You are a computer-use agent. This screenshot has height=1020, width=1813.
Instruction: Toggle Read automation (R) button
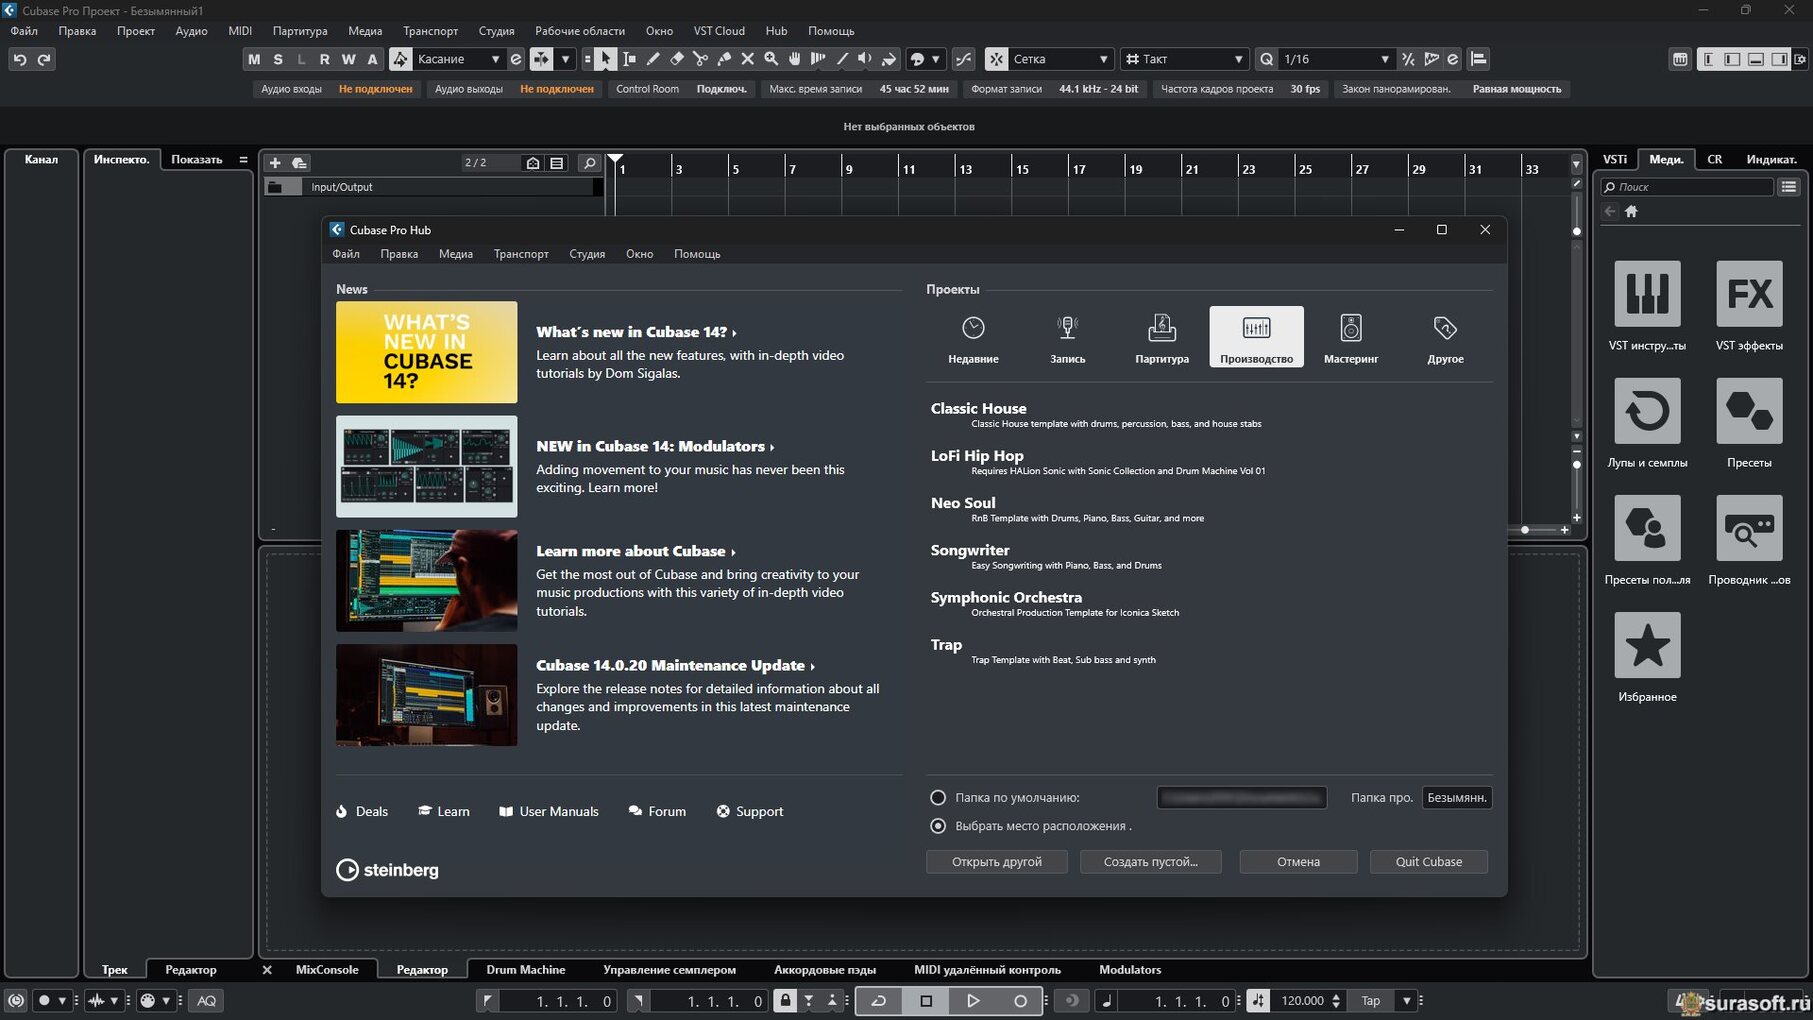point(324,59)
